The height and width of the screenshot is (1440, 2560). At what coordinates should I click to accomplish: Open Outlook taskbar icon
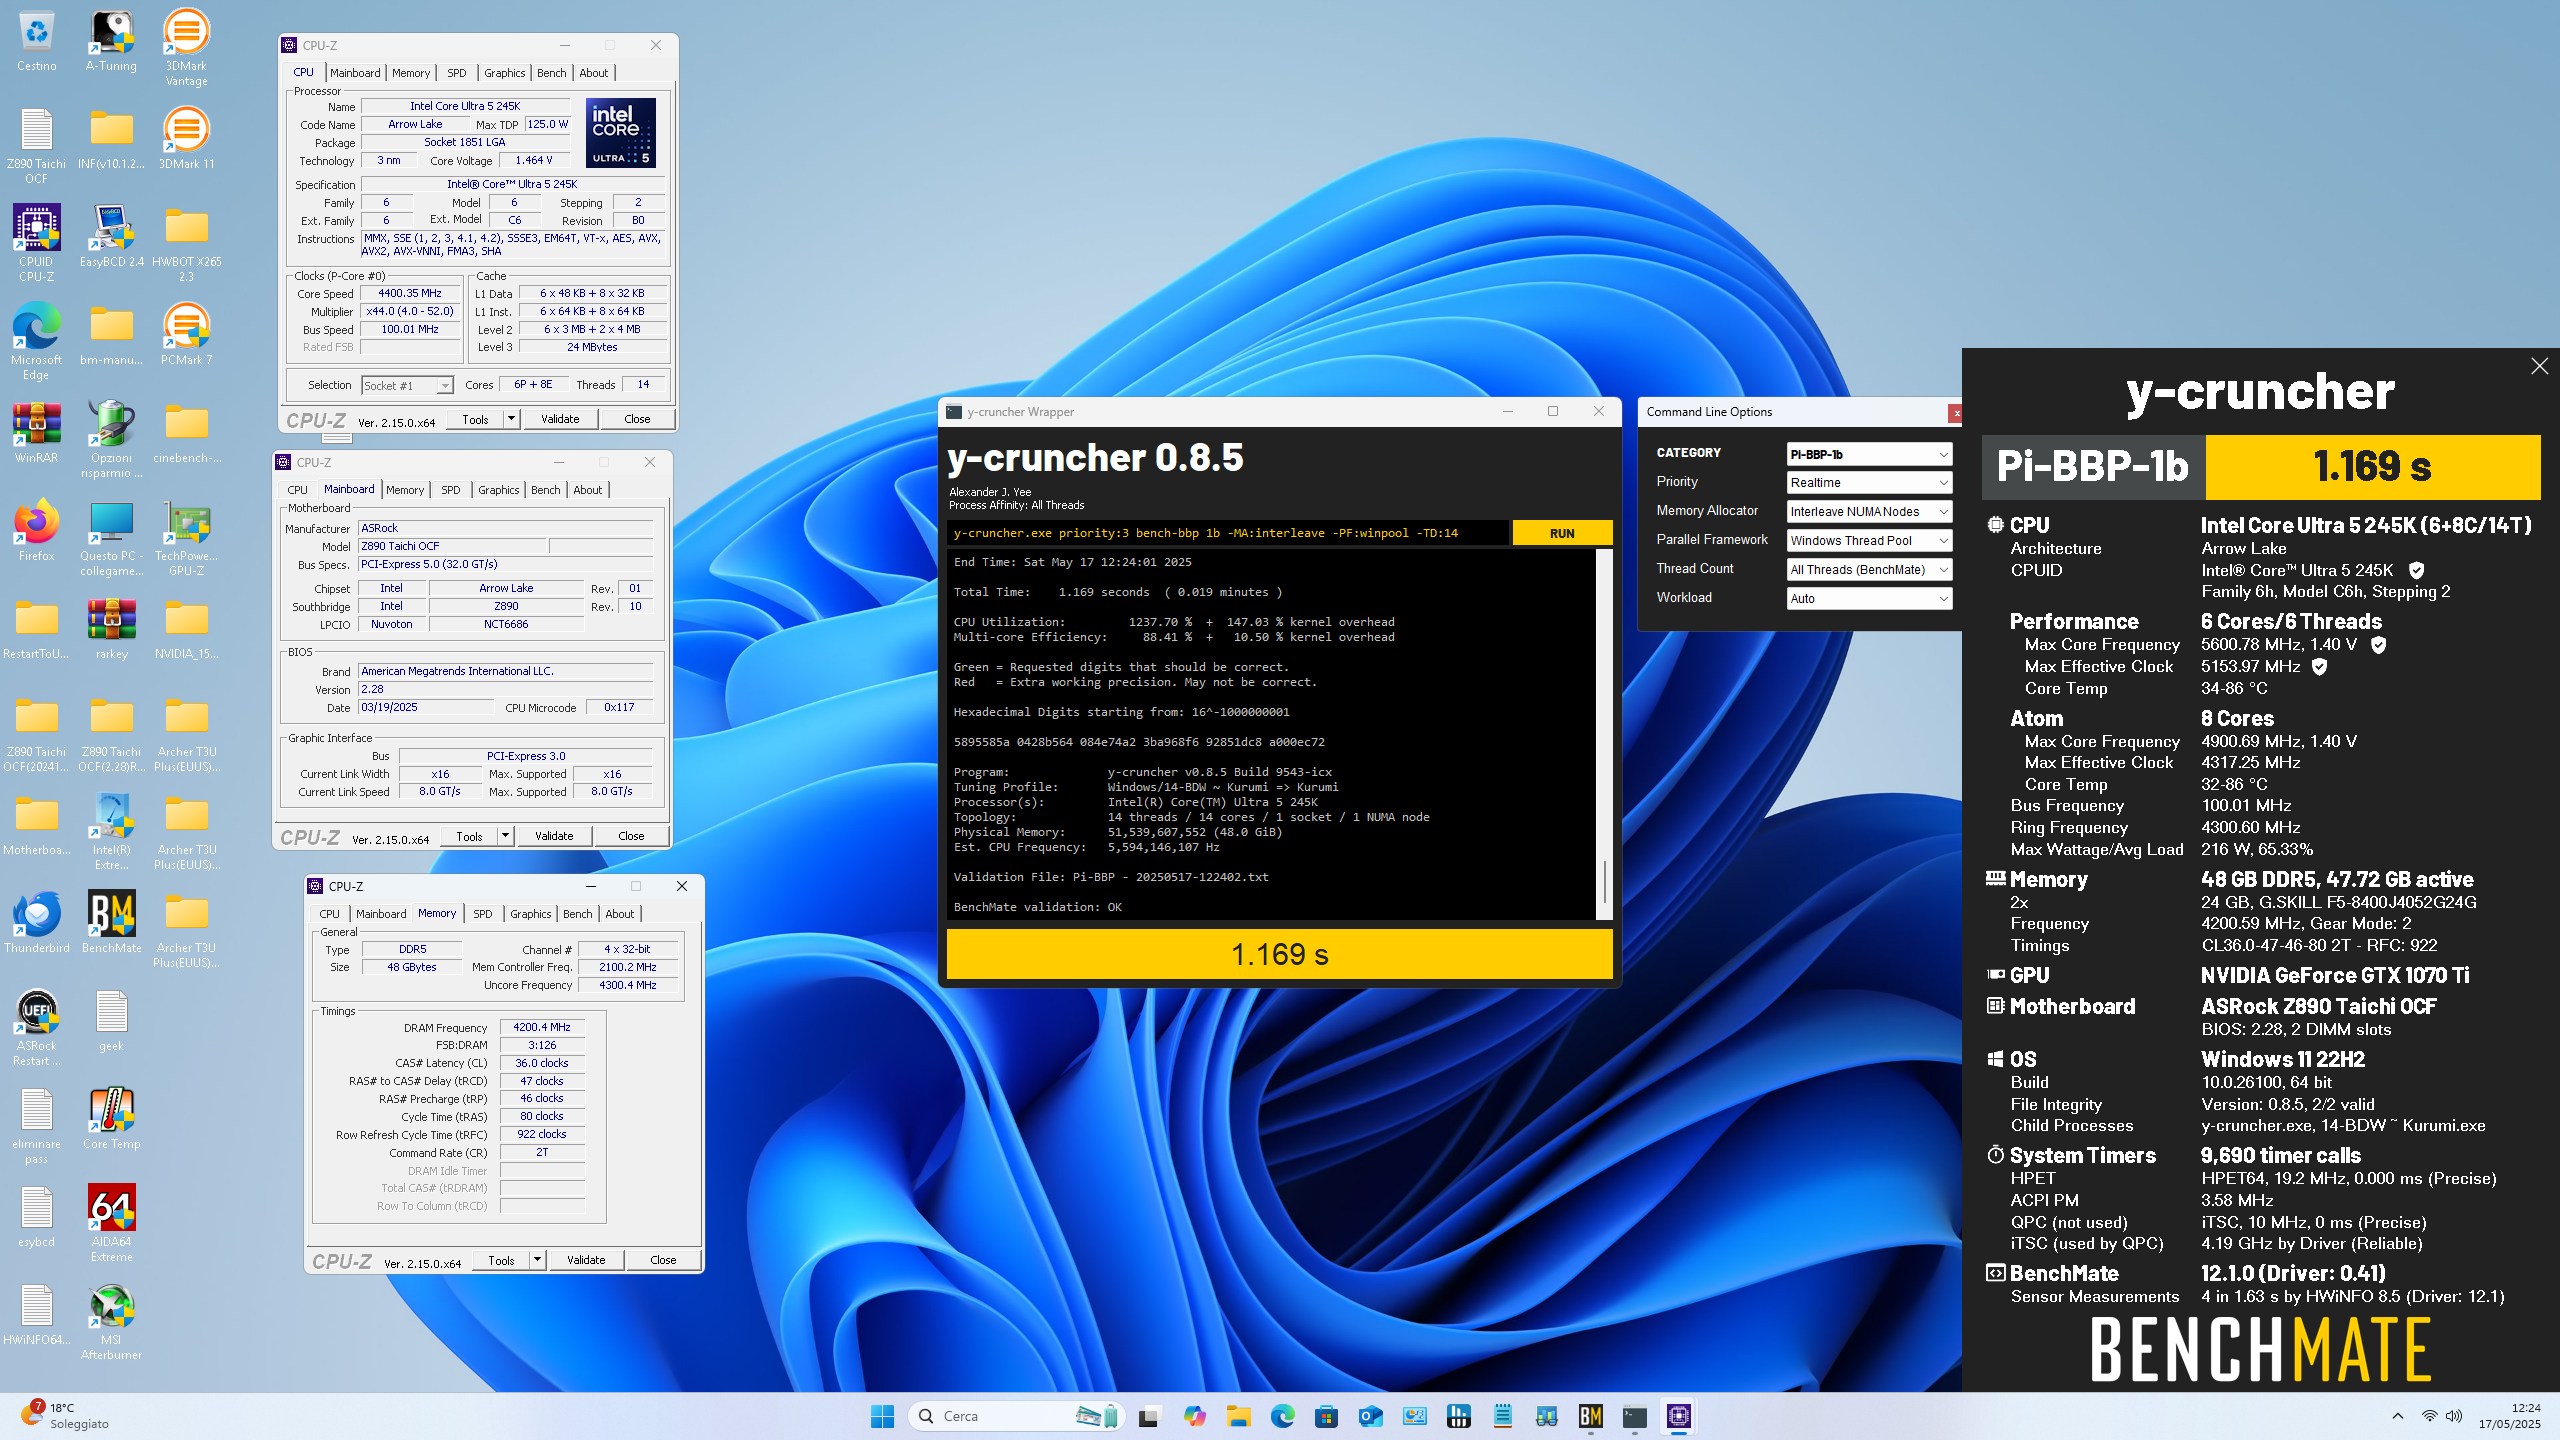1370,1416
